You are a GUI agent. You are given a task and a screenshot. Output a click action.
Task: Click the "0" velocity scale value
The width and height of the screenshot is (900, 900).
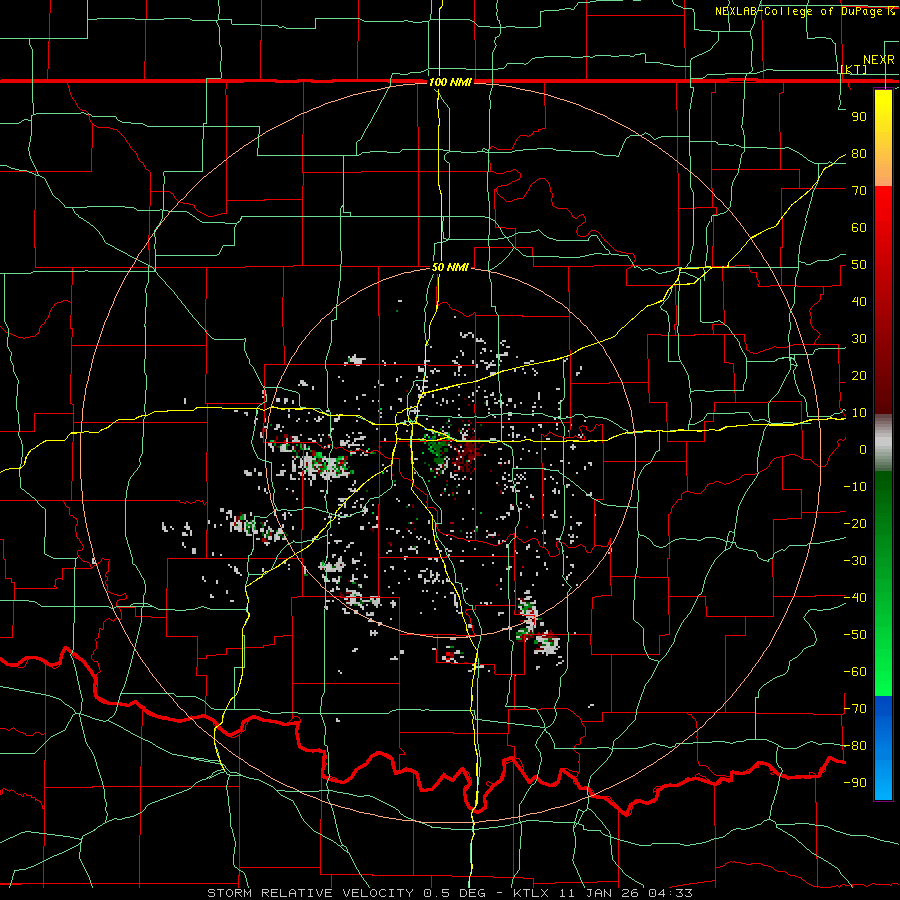coord(863,450)
